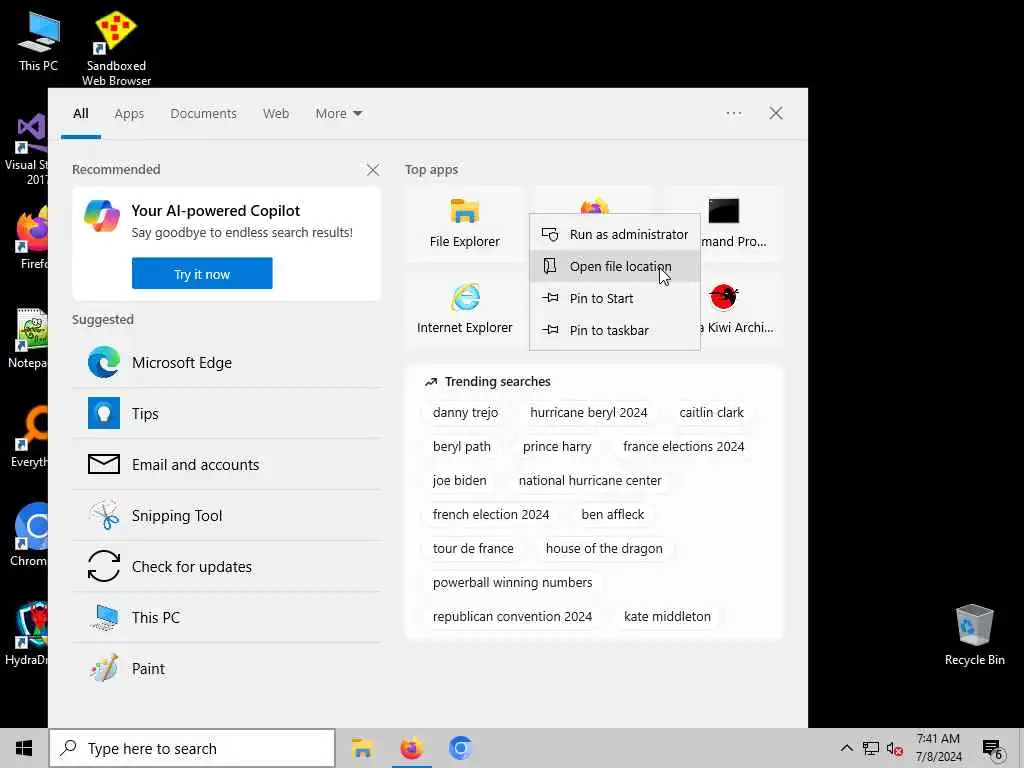Viewport: 1024px width, 768px height.
Task: Select the Visual Studio desktop shortcut
Action: [x=26, y=149]
